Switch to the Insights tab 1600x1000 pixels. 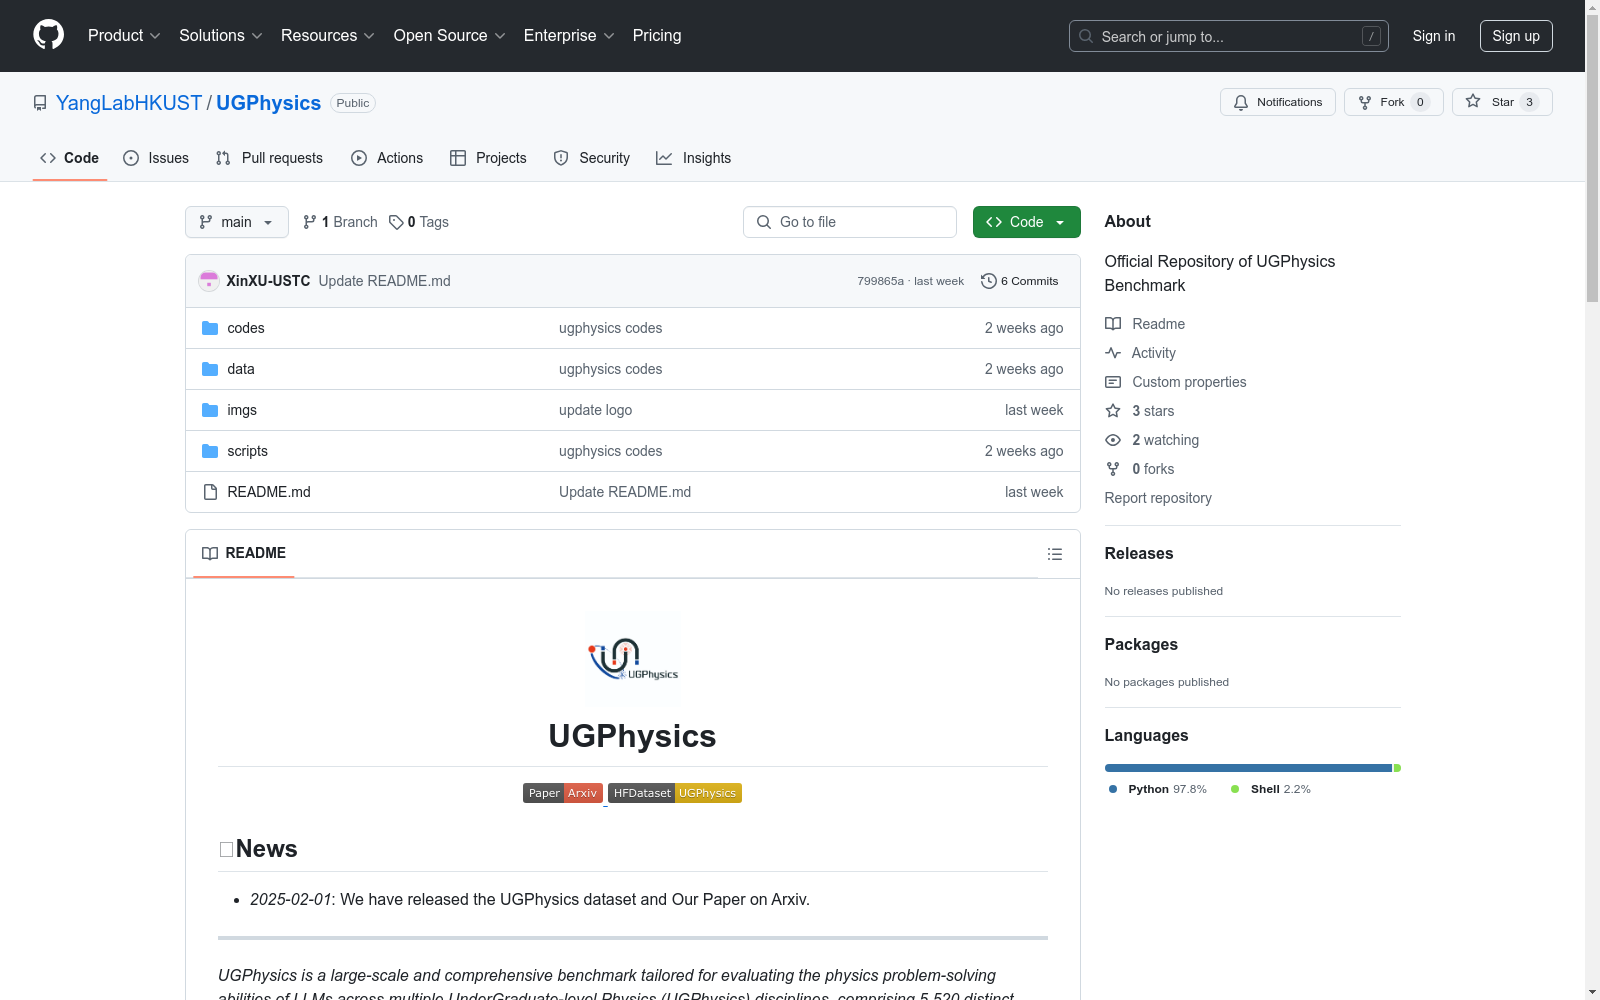coord(694,158)
